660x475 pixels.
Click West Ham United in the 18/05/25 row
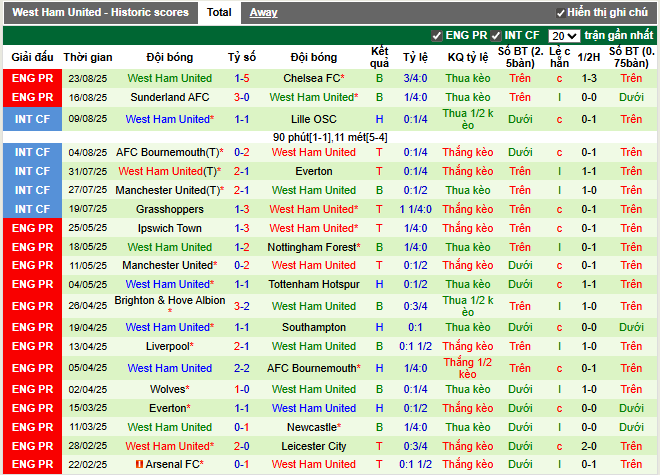click(x=170, y=247)
